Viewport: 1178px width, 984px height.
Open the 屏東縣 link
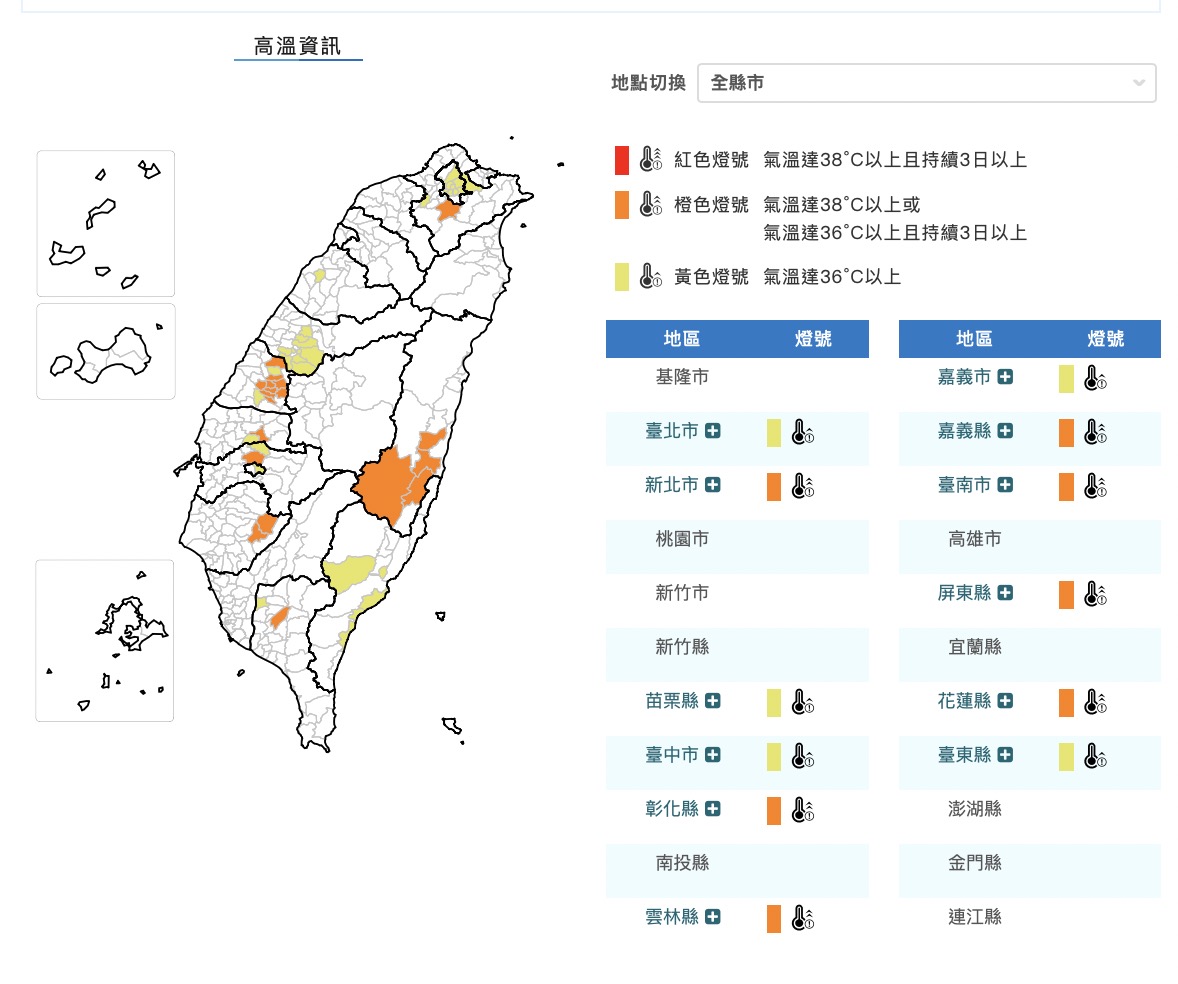964,593
